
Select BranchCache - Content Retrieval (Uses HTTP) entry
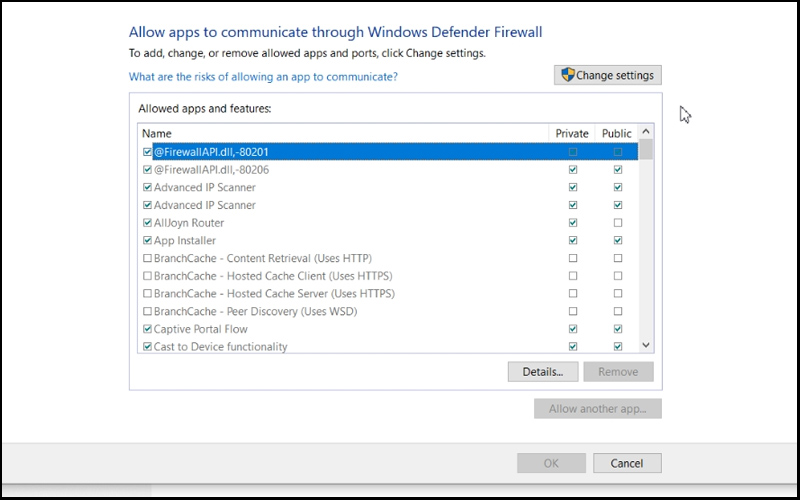tap(388, 258)
